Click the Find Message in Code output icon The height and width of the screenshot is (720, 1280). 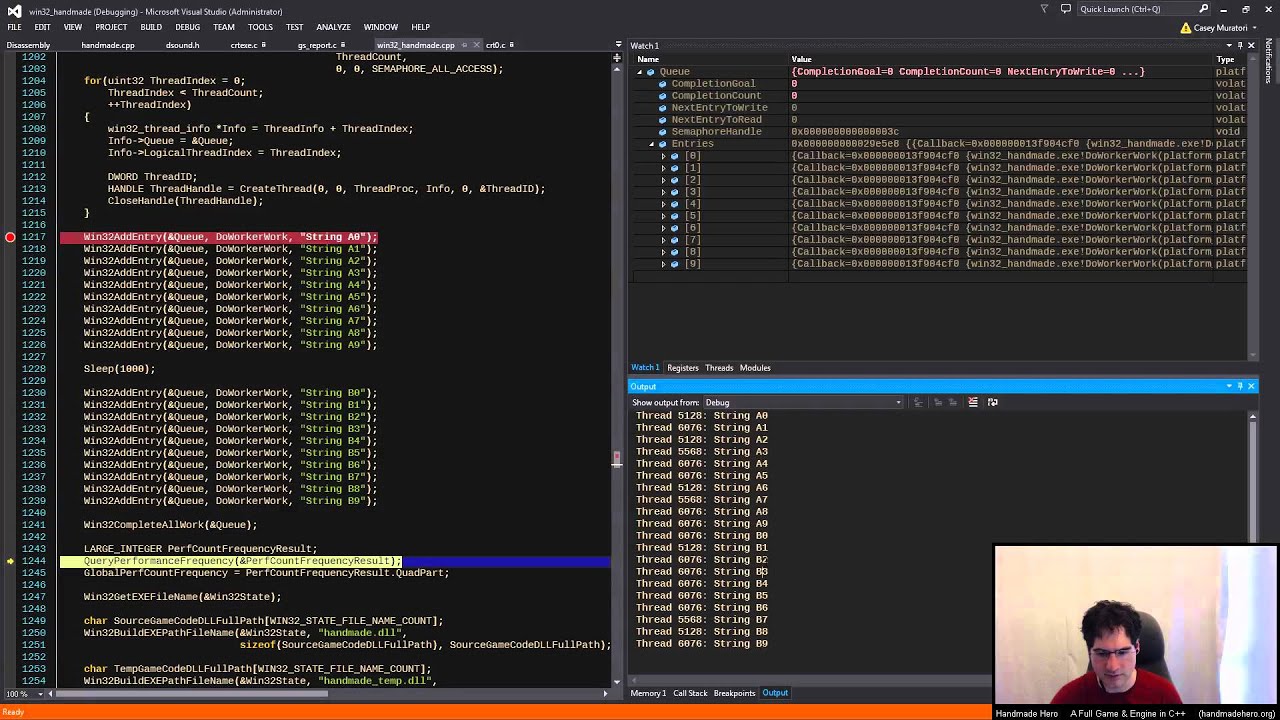coord(920,402)
